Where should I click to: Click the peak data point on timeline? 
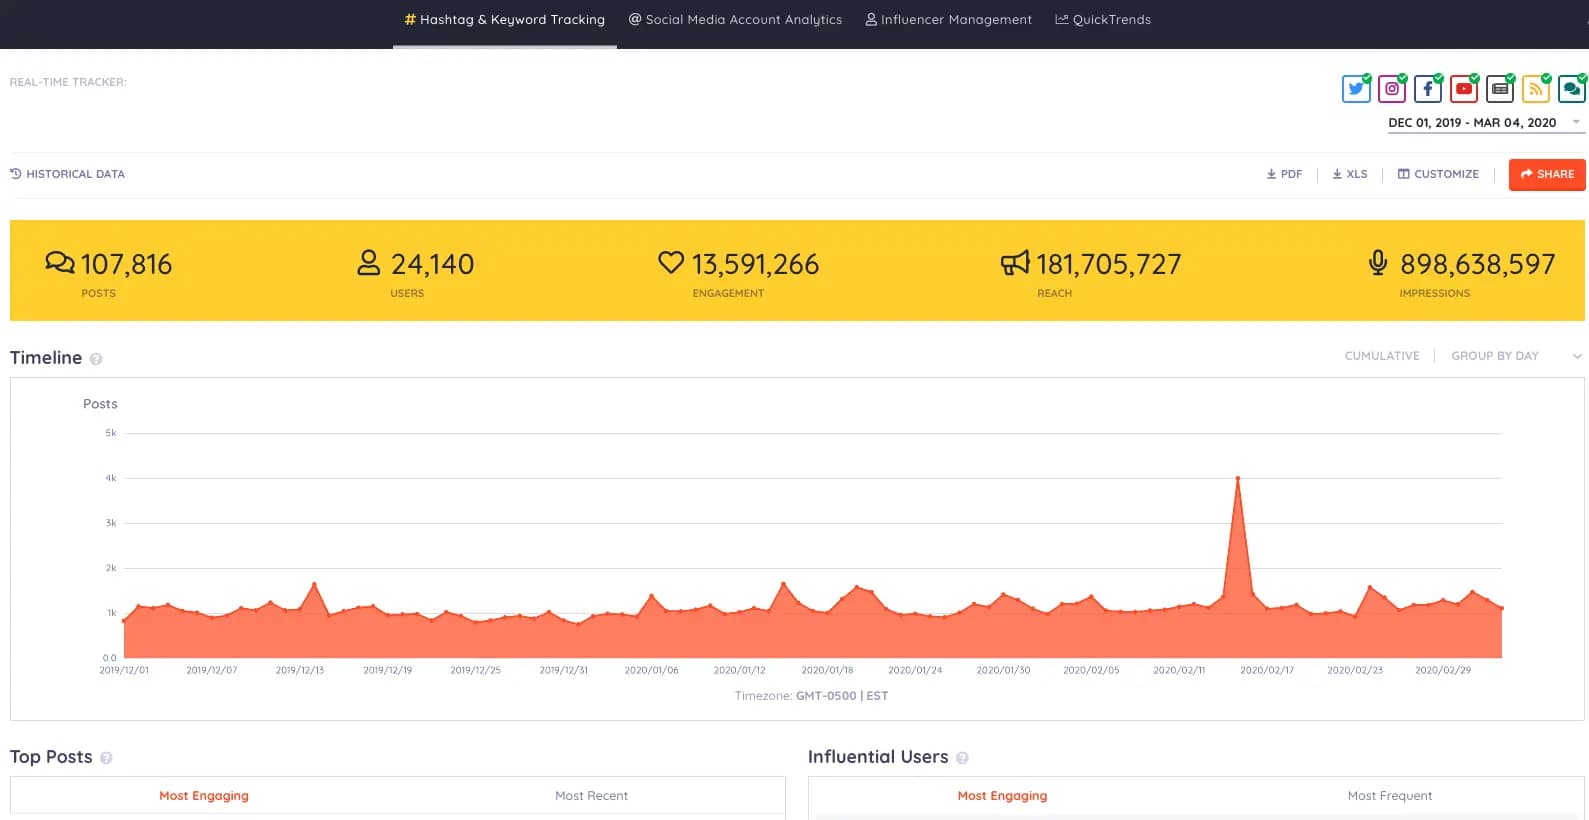(x=1238, y=479)
